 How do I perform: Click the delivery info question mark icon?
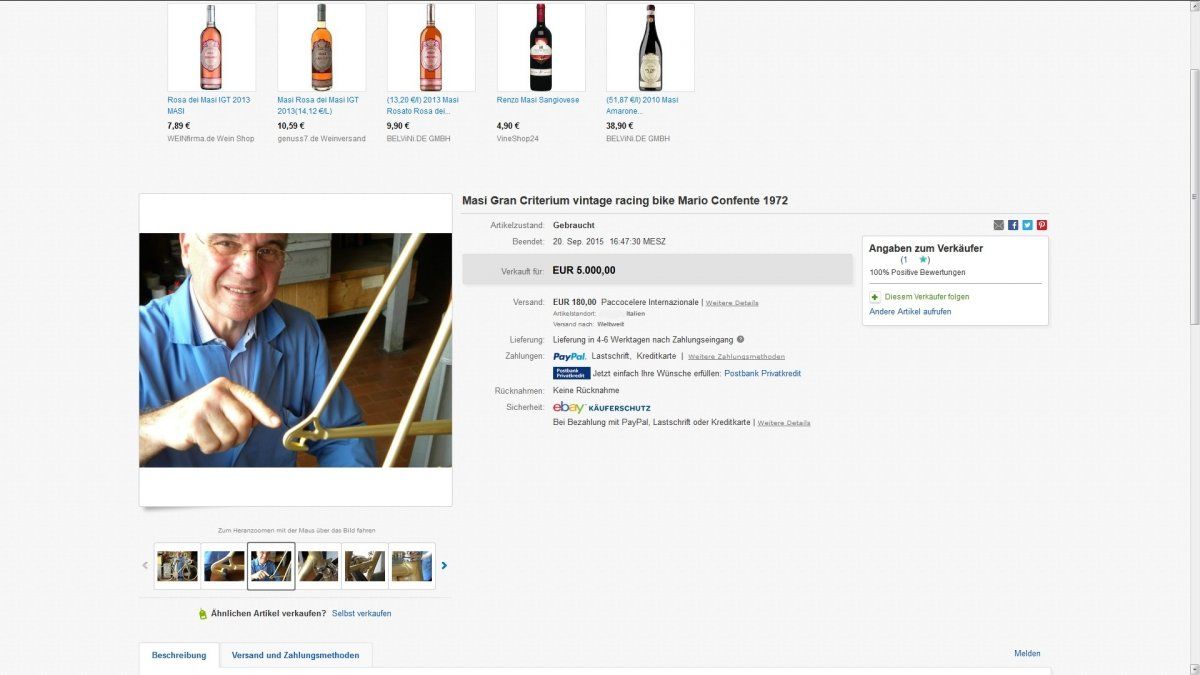[740, 340]
